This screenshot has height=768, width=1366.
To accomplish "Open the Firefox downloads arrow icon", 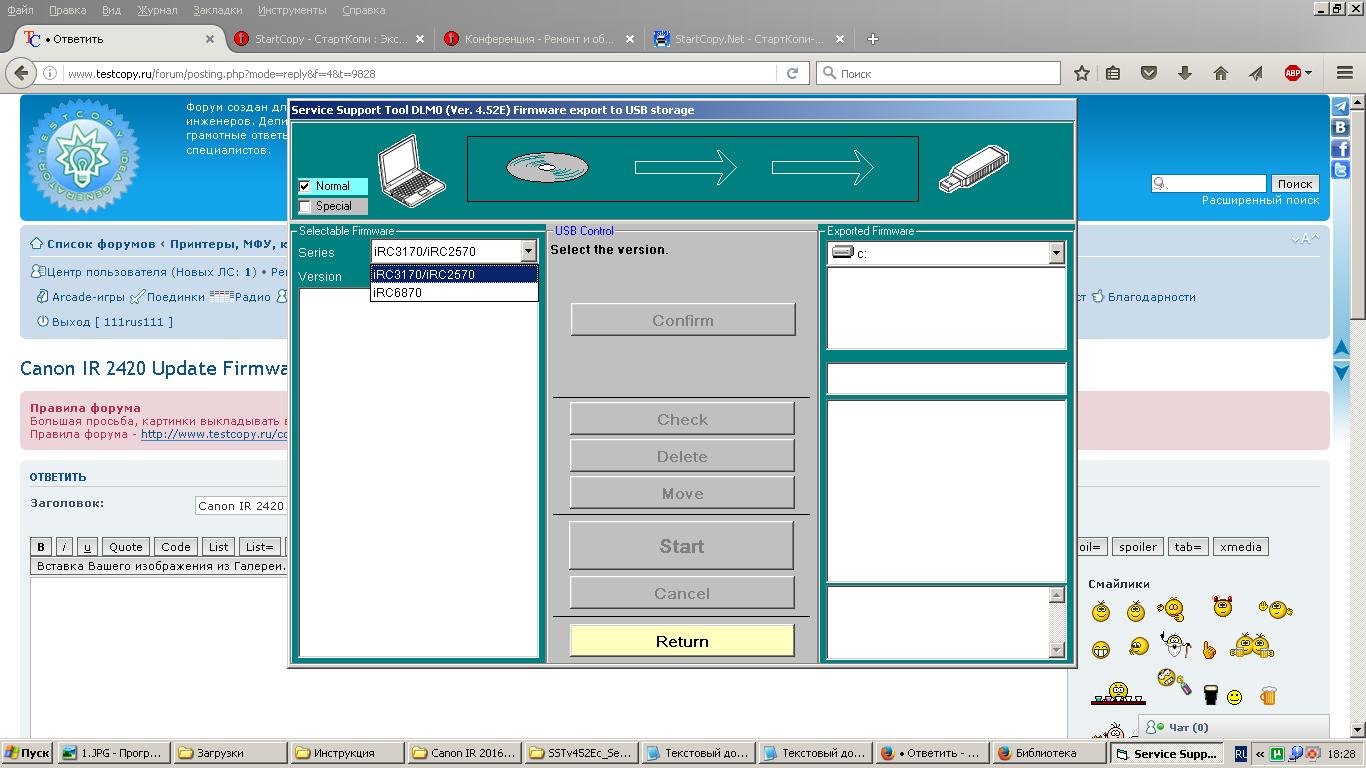I will tap(1185, 73).
